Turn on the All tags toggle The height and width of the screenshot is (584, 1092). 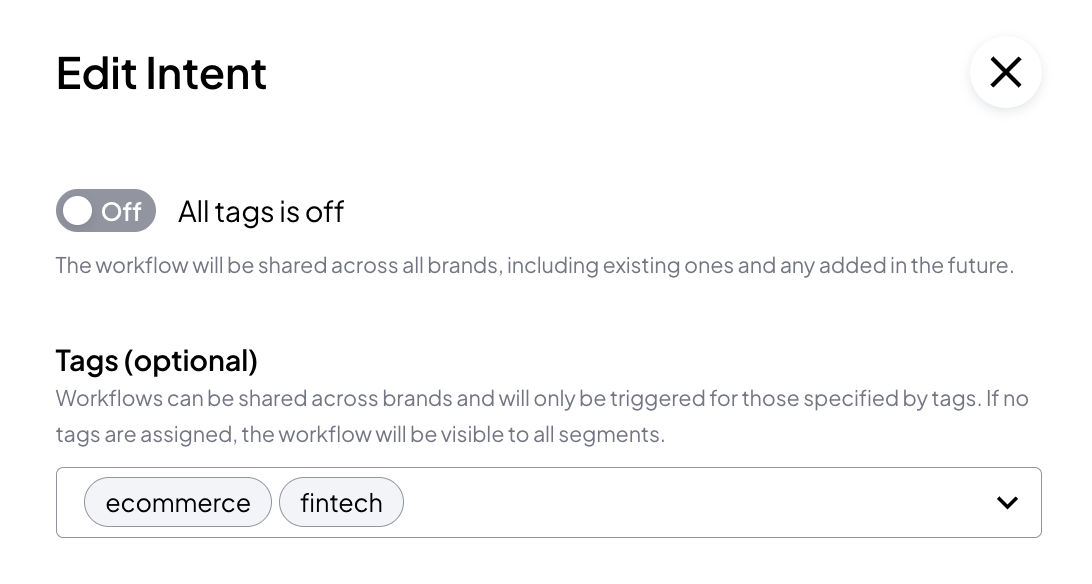106,210
